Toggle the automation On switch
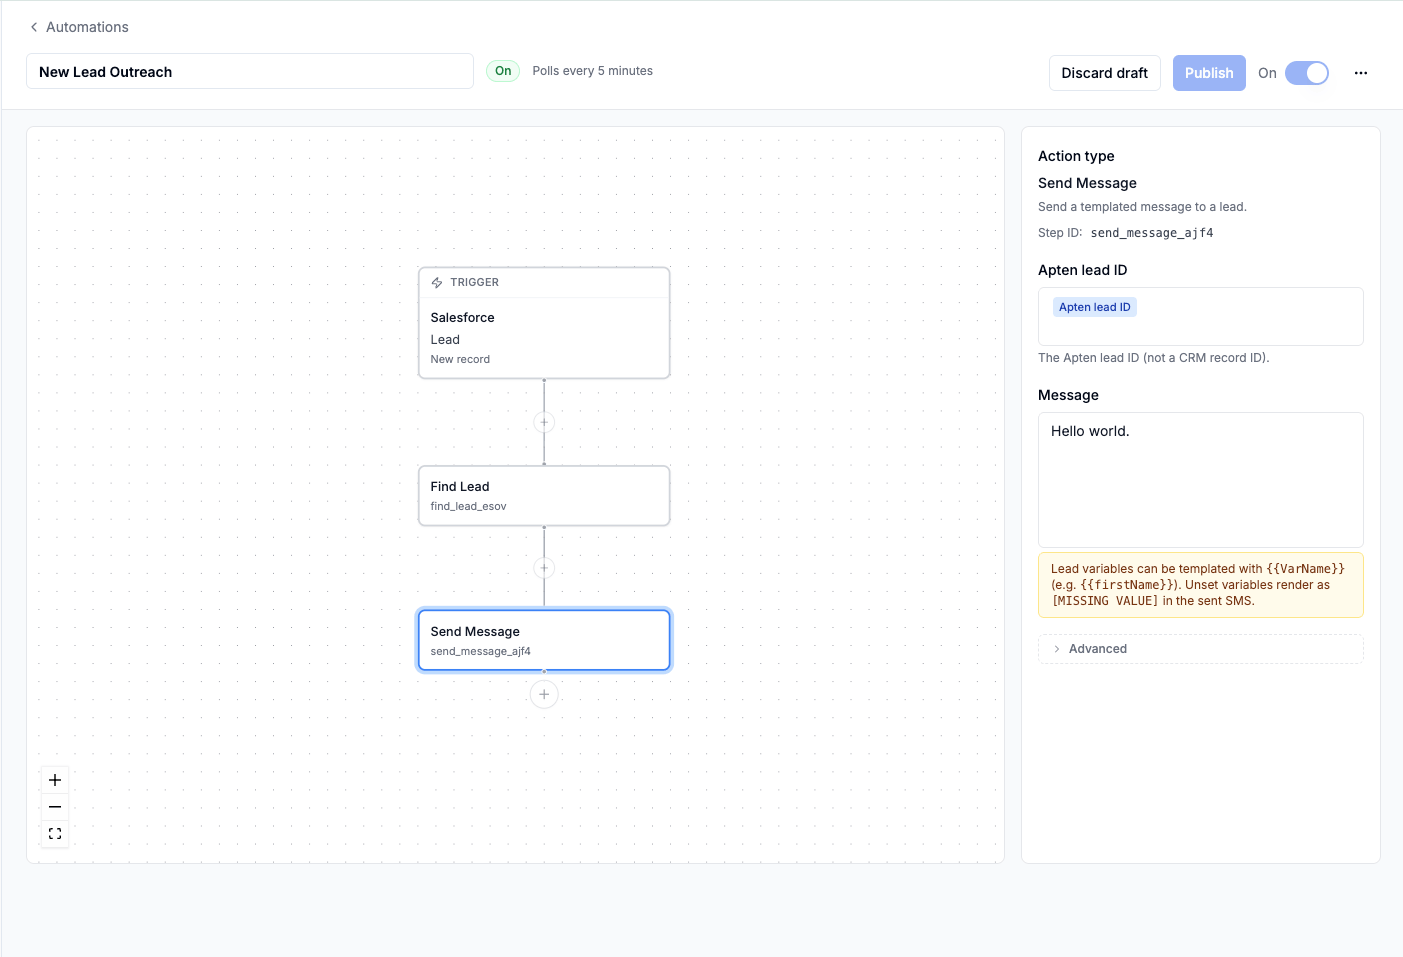 pos(1307,73)
